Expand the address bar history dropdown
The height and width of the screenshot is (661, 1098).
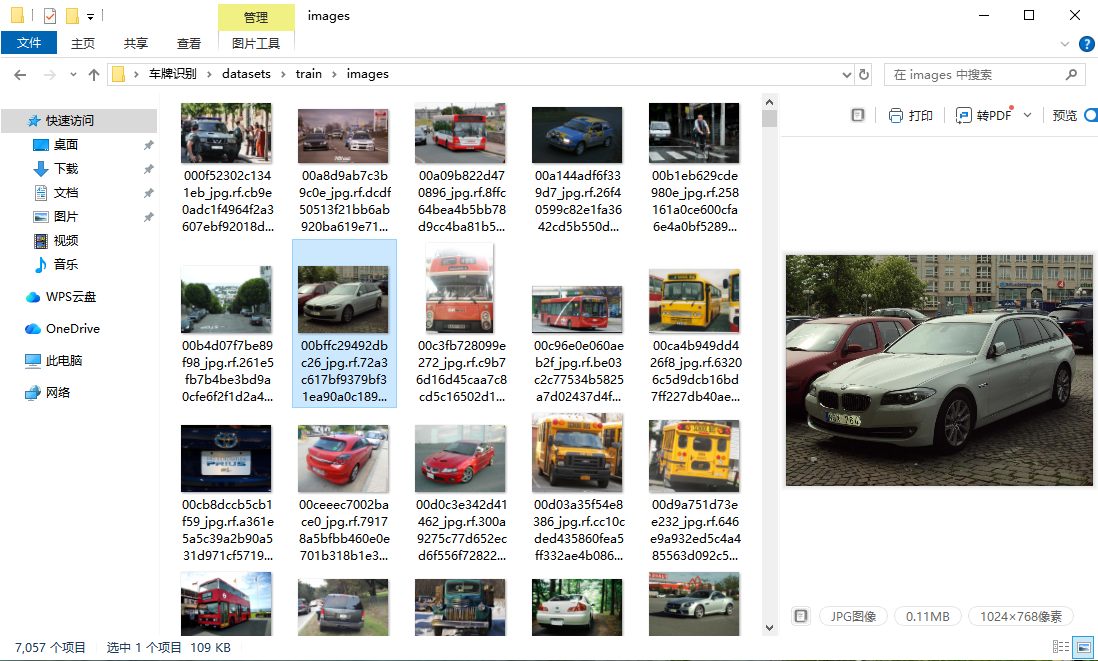click(847, 74)
